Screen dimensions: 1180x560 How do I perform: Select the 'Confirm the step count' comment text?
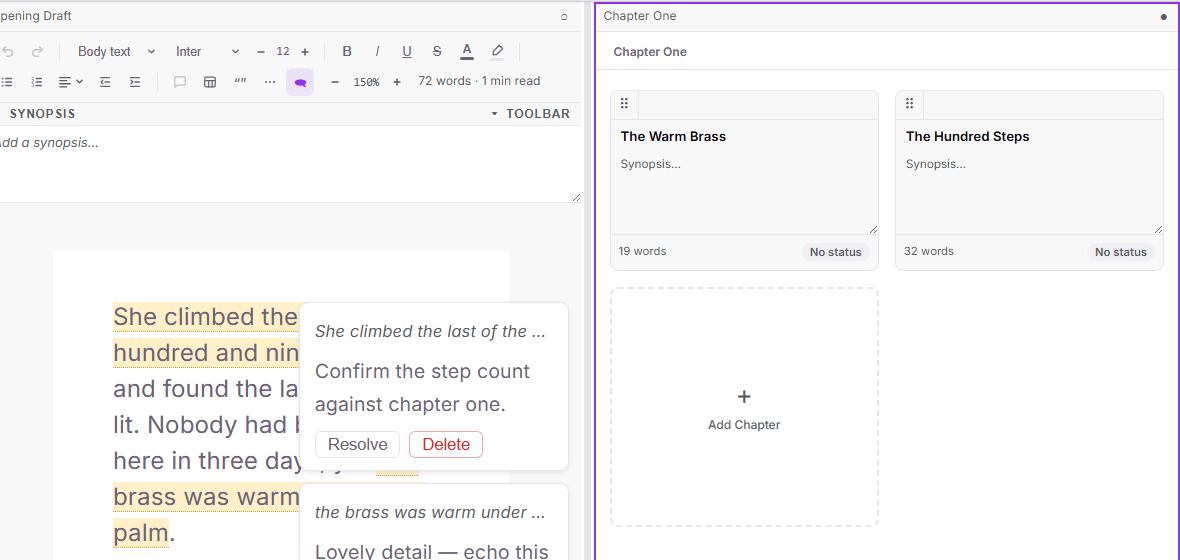422,388
